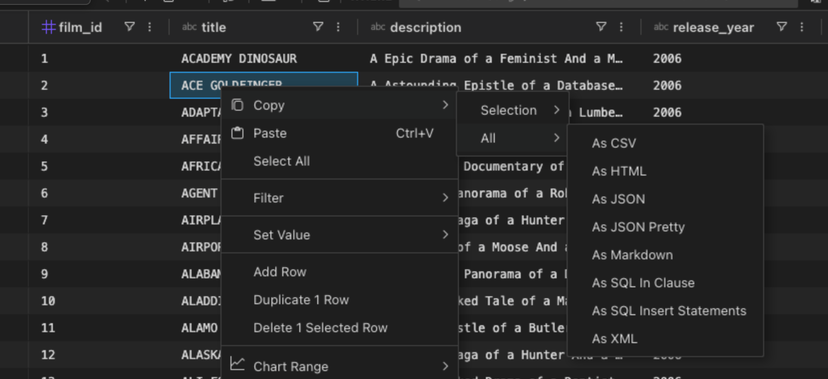Open release_year column options kebab menu
The width and height of the screenshot is (828, 379).
tap(802, 27)
